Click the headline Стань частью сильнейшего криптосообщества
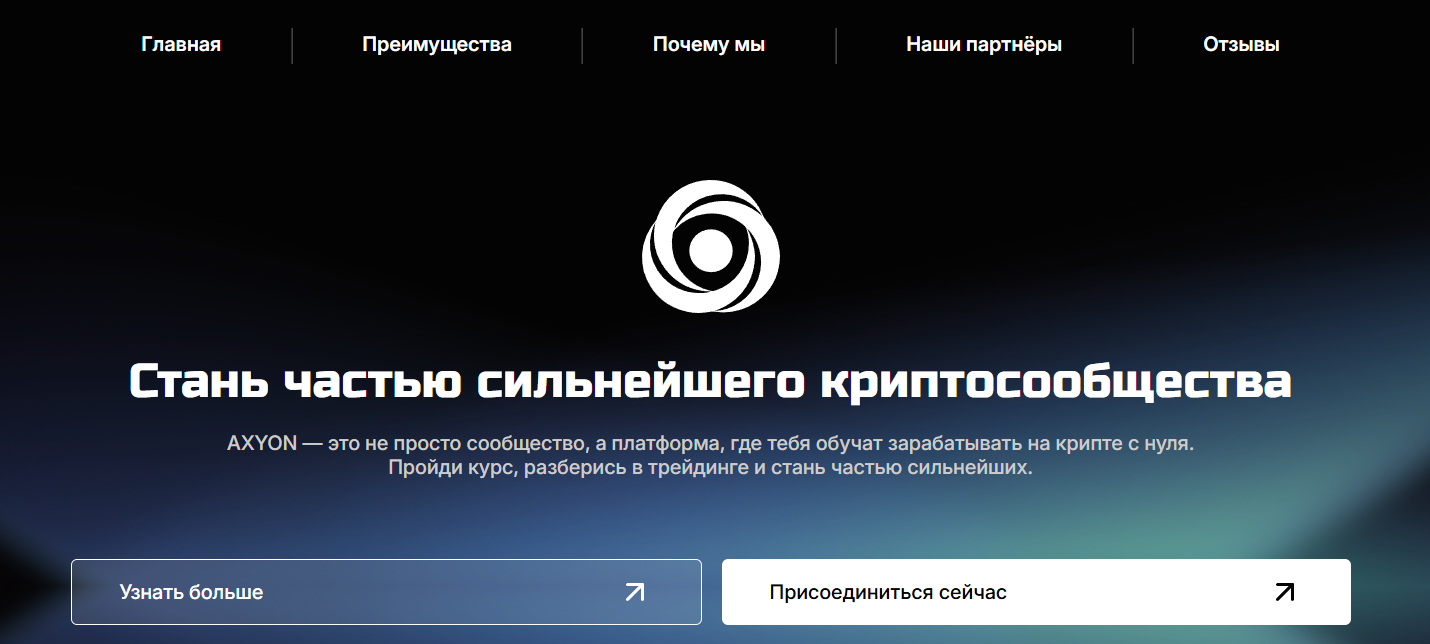Screen dimensions: 1430x644 point(711,382)
